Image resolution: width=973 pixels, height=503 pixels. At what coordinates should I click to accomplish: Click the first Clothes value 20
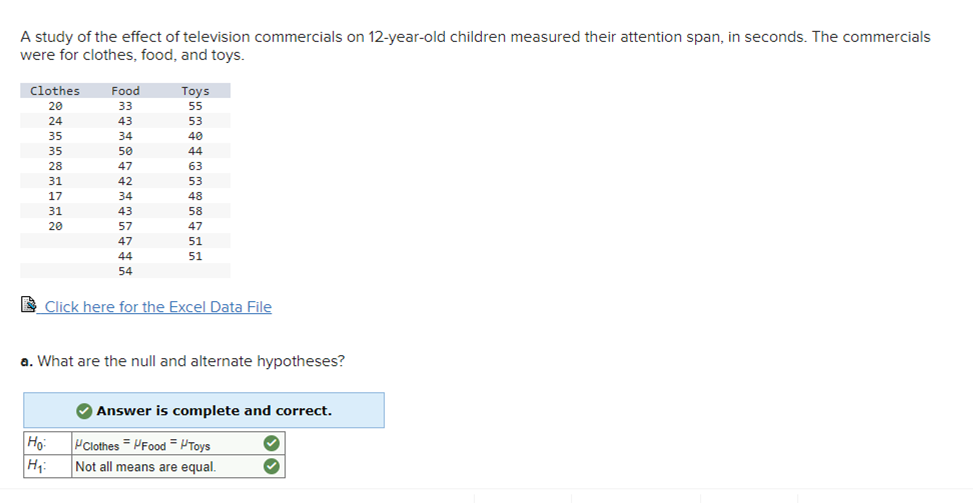click(x=55, y=106)
